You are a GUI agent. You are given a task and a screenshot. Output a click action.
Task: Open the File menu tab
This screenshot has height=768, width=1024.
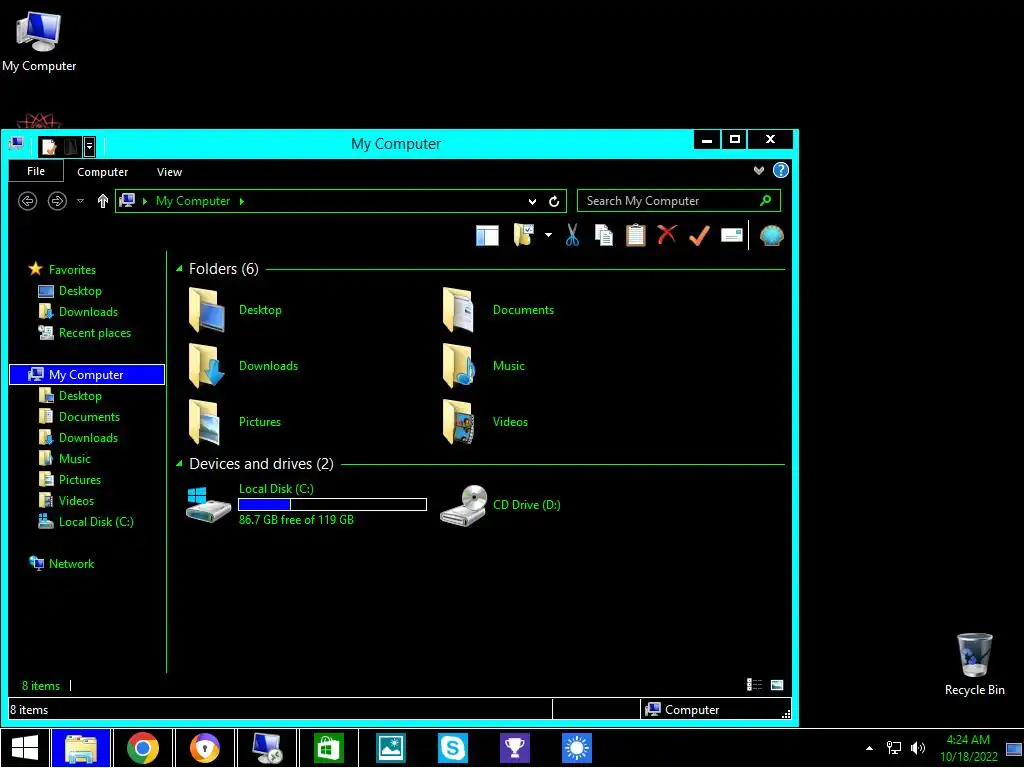click(36, 171)
